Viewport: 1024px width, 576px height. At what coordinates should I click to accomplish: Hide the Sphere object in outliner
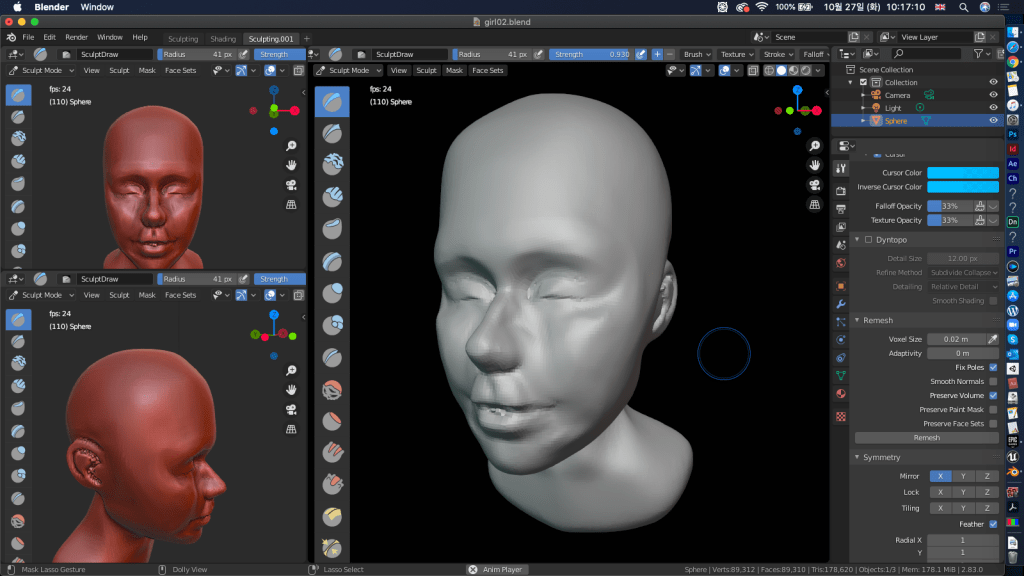(993, 121)
